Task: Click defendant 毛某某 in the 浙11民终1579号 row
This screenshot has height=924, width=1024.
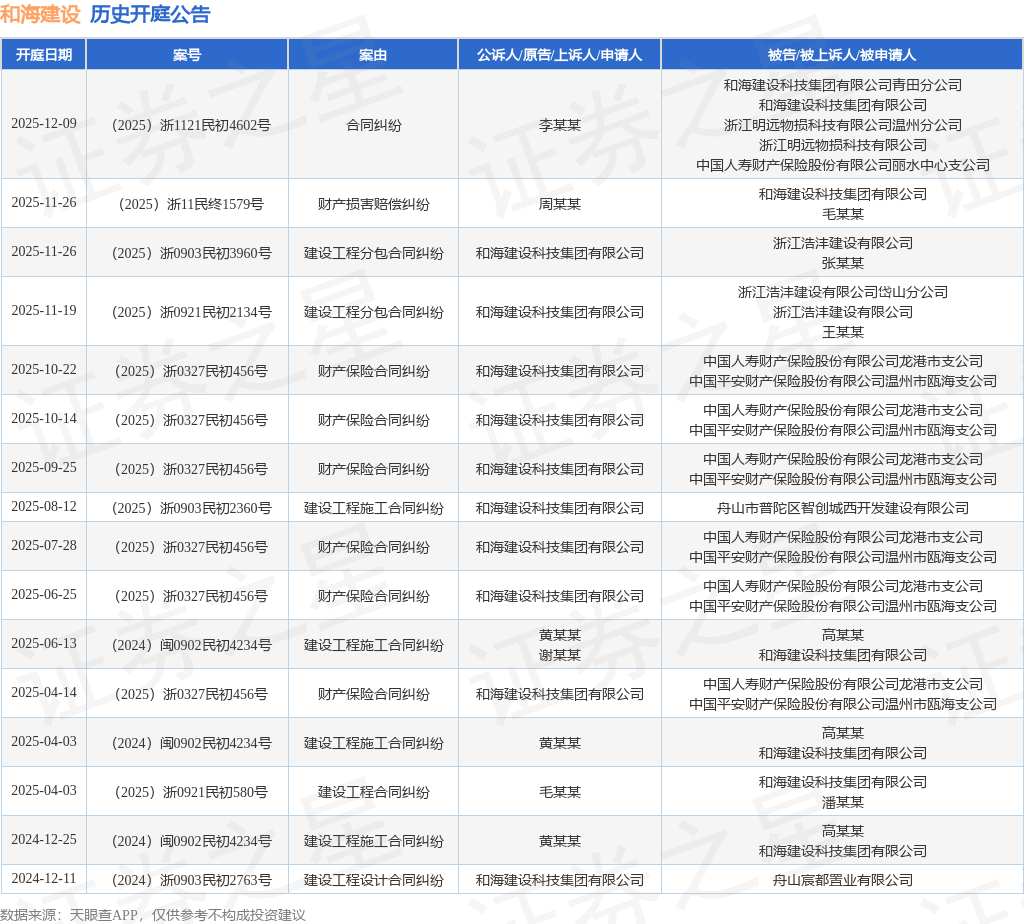Action: pyautogui.click(x=842, y=214)
